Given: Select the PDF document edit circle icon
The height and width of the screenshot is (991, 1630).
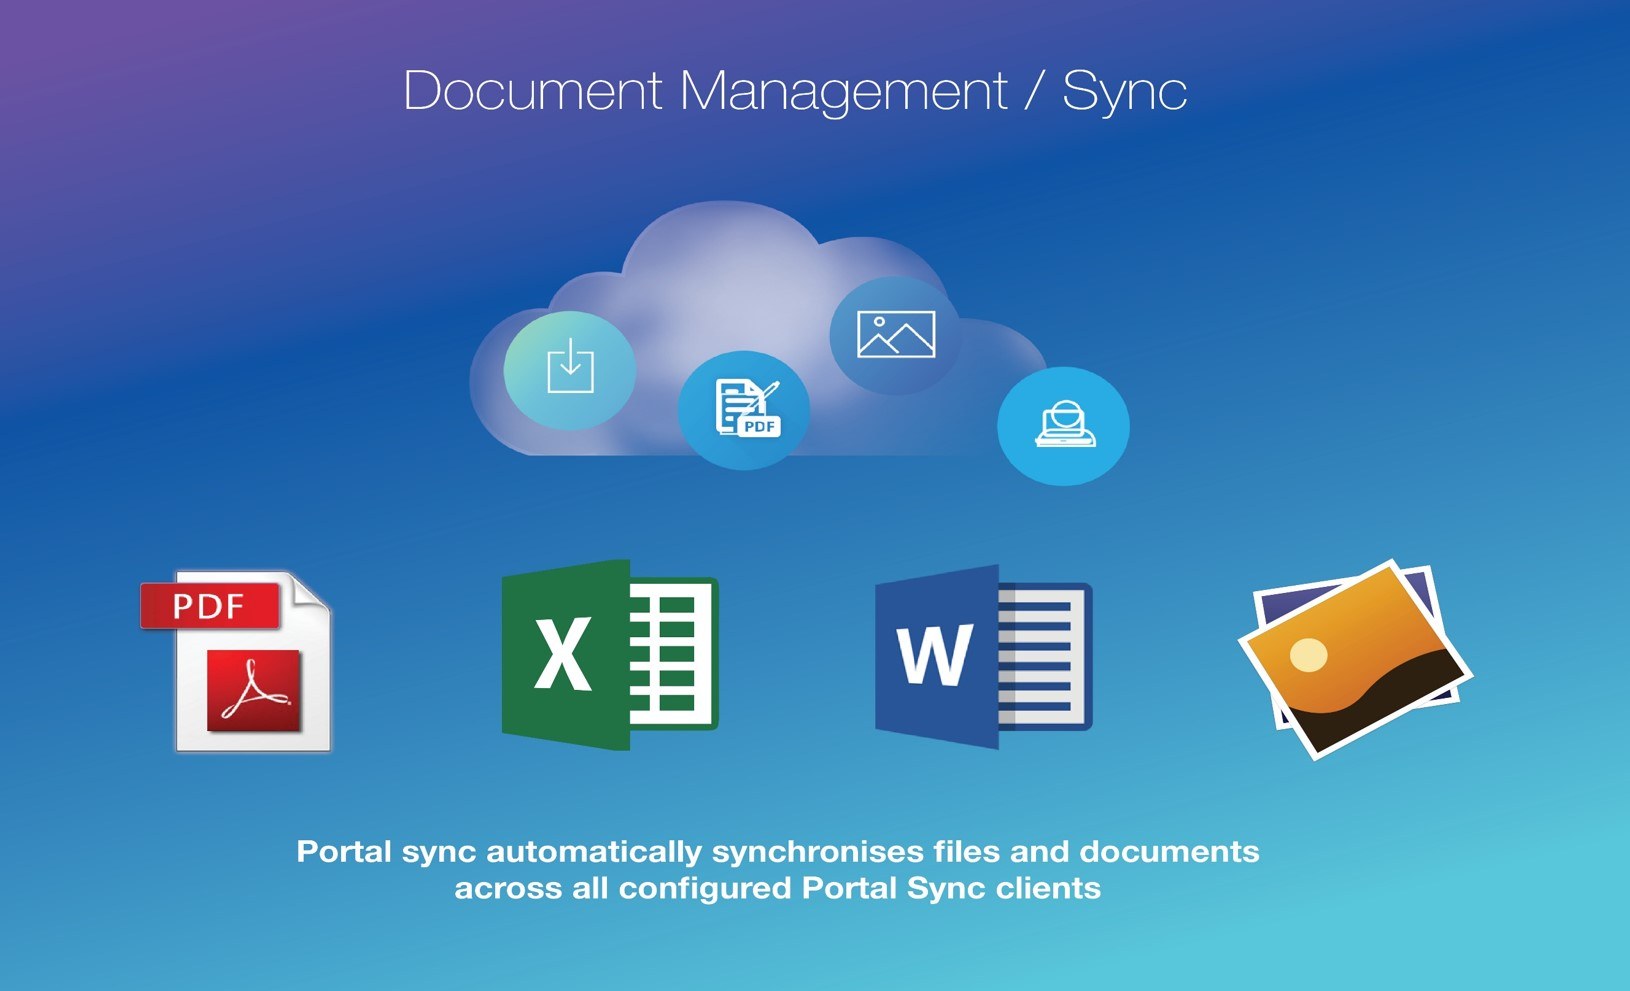Looking at the screenshot, I should click(744, 410).
